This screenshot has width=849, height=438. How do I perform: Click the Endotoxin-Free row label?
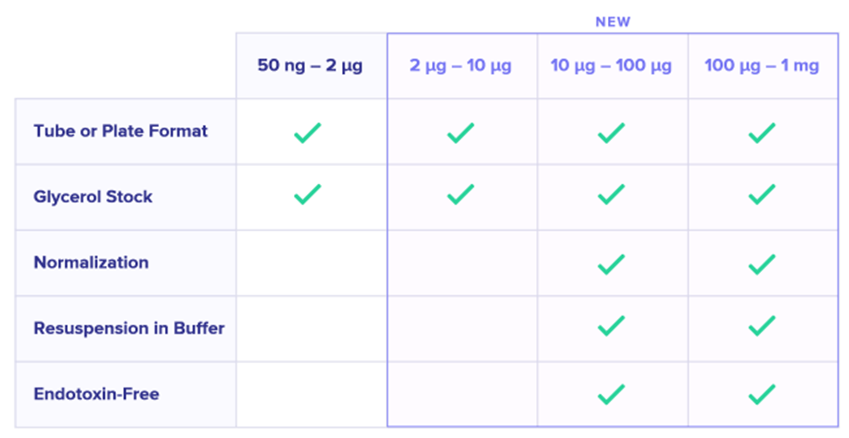point(96,394)
